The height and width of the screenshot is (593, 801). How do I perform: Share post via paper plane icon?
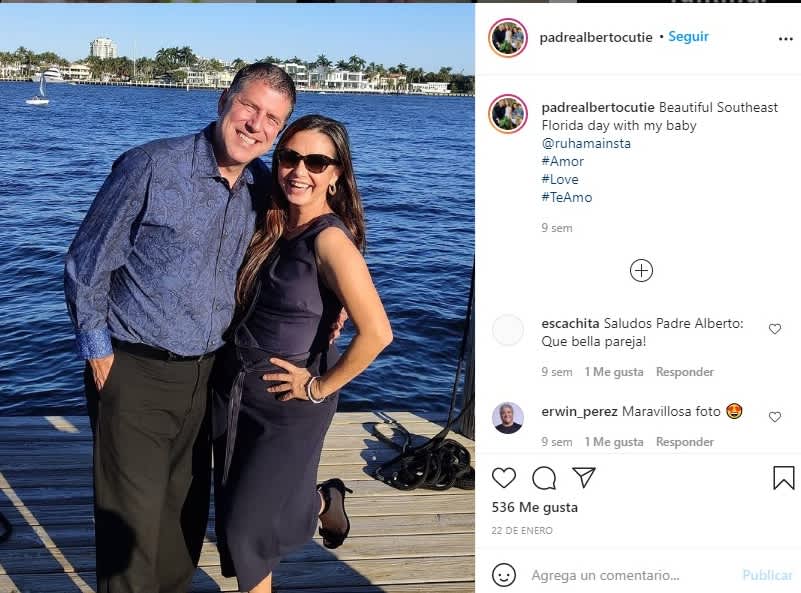[x=584, y=478]
